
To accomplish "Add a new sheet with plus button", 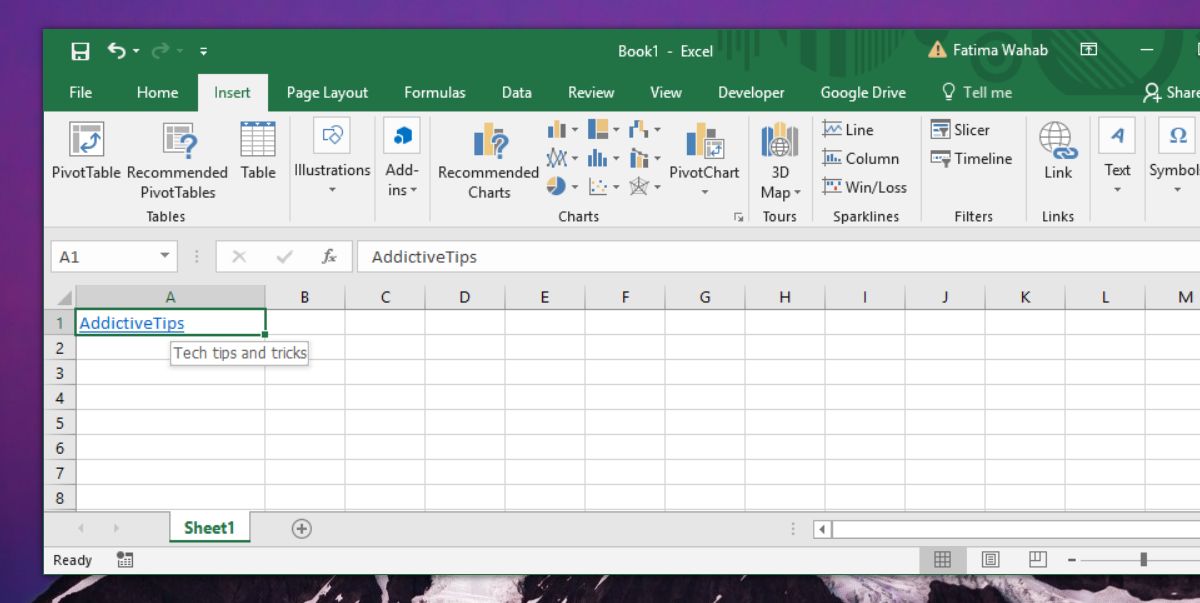I will 302,528.
